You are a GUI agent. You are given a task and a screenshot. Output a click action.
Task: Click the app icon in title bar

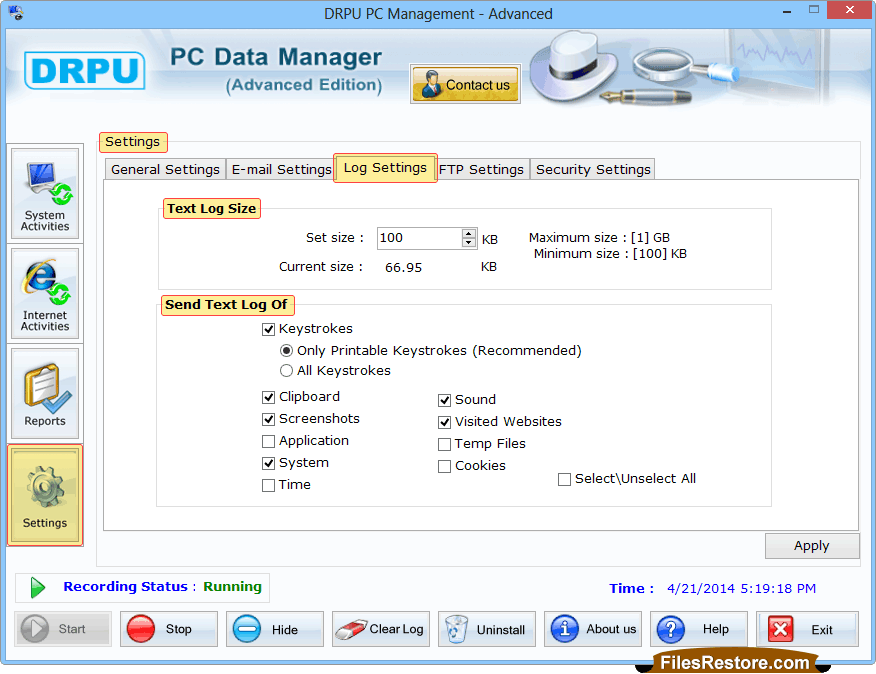(16, 12)
